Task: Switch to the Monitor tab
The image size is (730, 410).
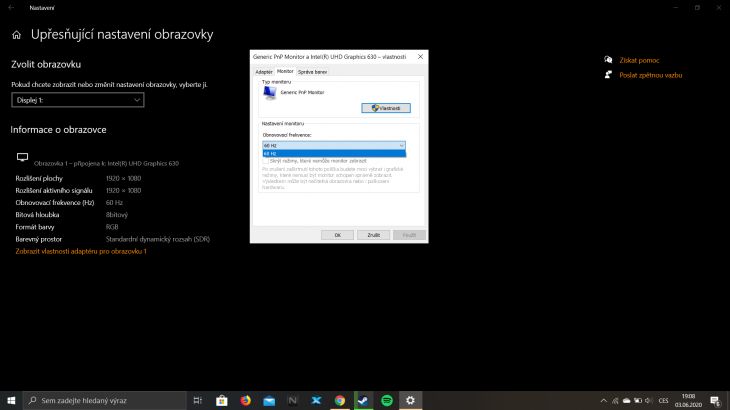Action: coord(285,71)
